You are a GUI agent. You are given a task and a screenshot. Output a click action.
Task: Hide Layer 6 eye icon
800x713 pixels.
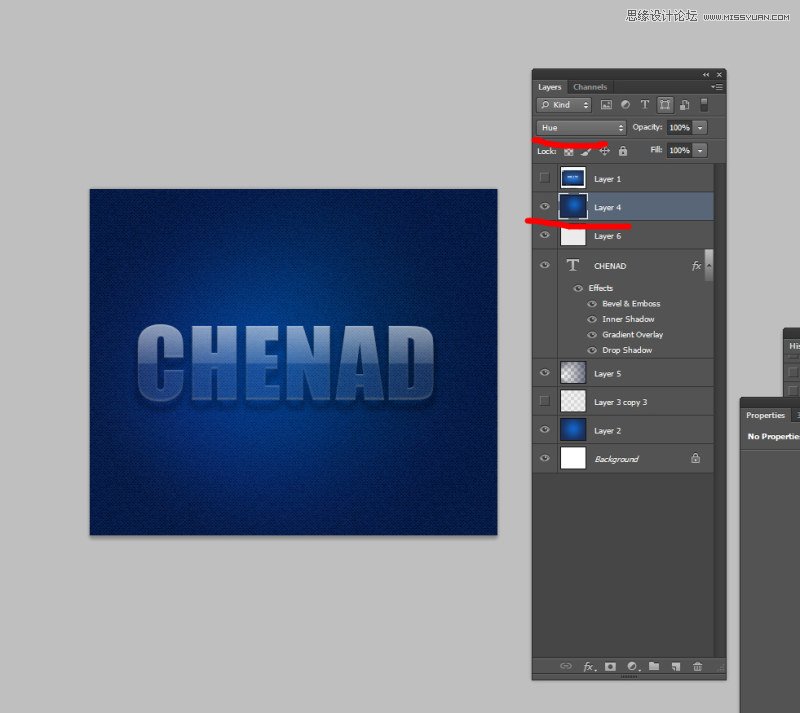(545, 235)
